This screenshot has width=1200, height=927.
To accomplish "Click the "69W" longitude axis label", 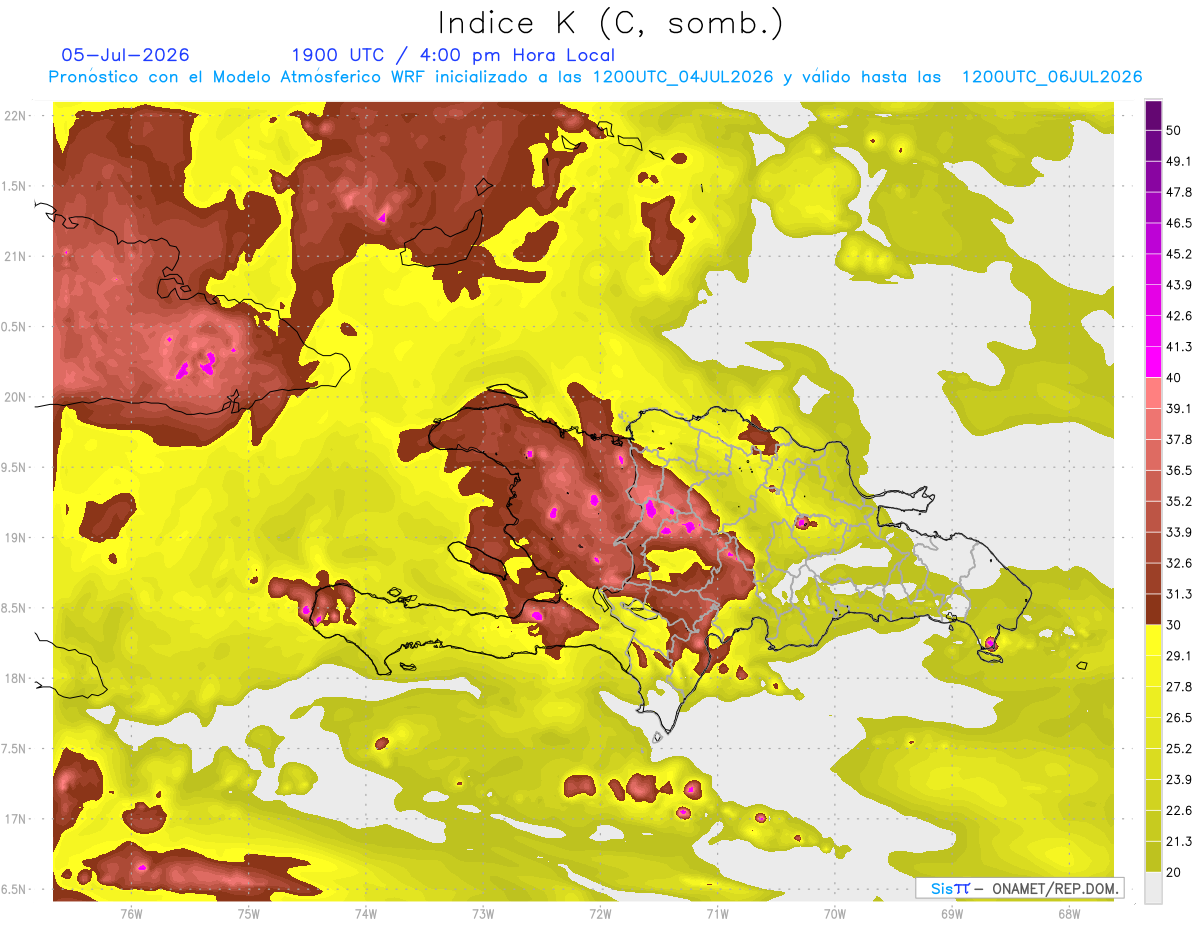I will 952,914.
